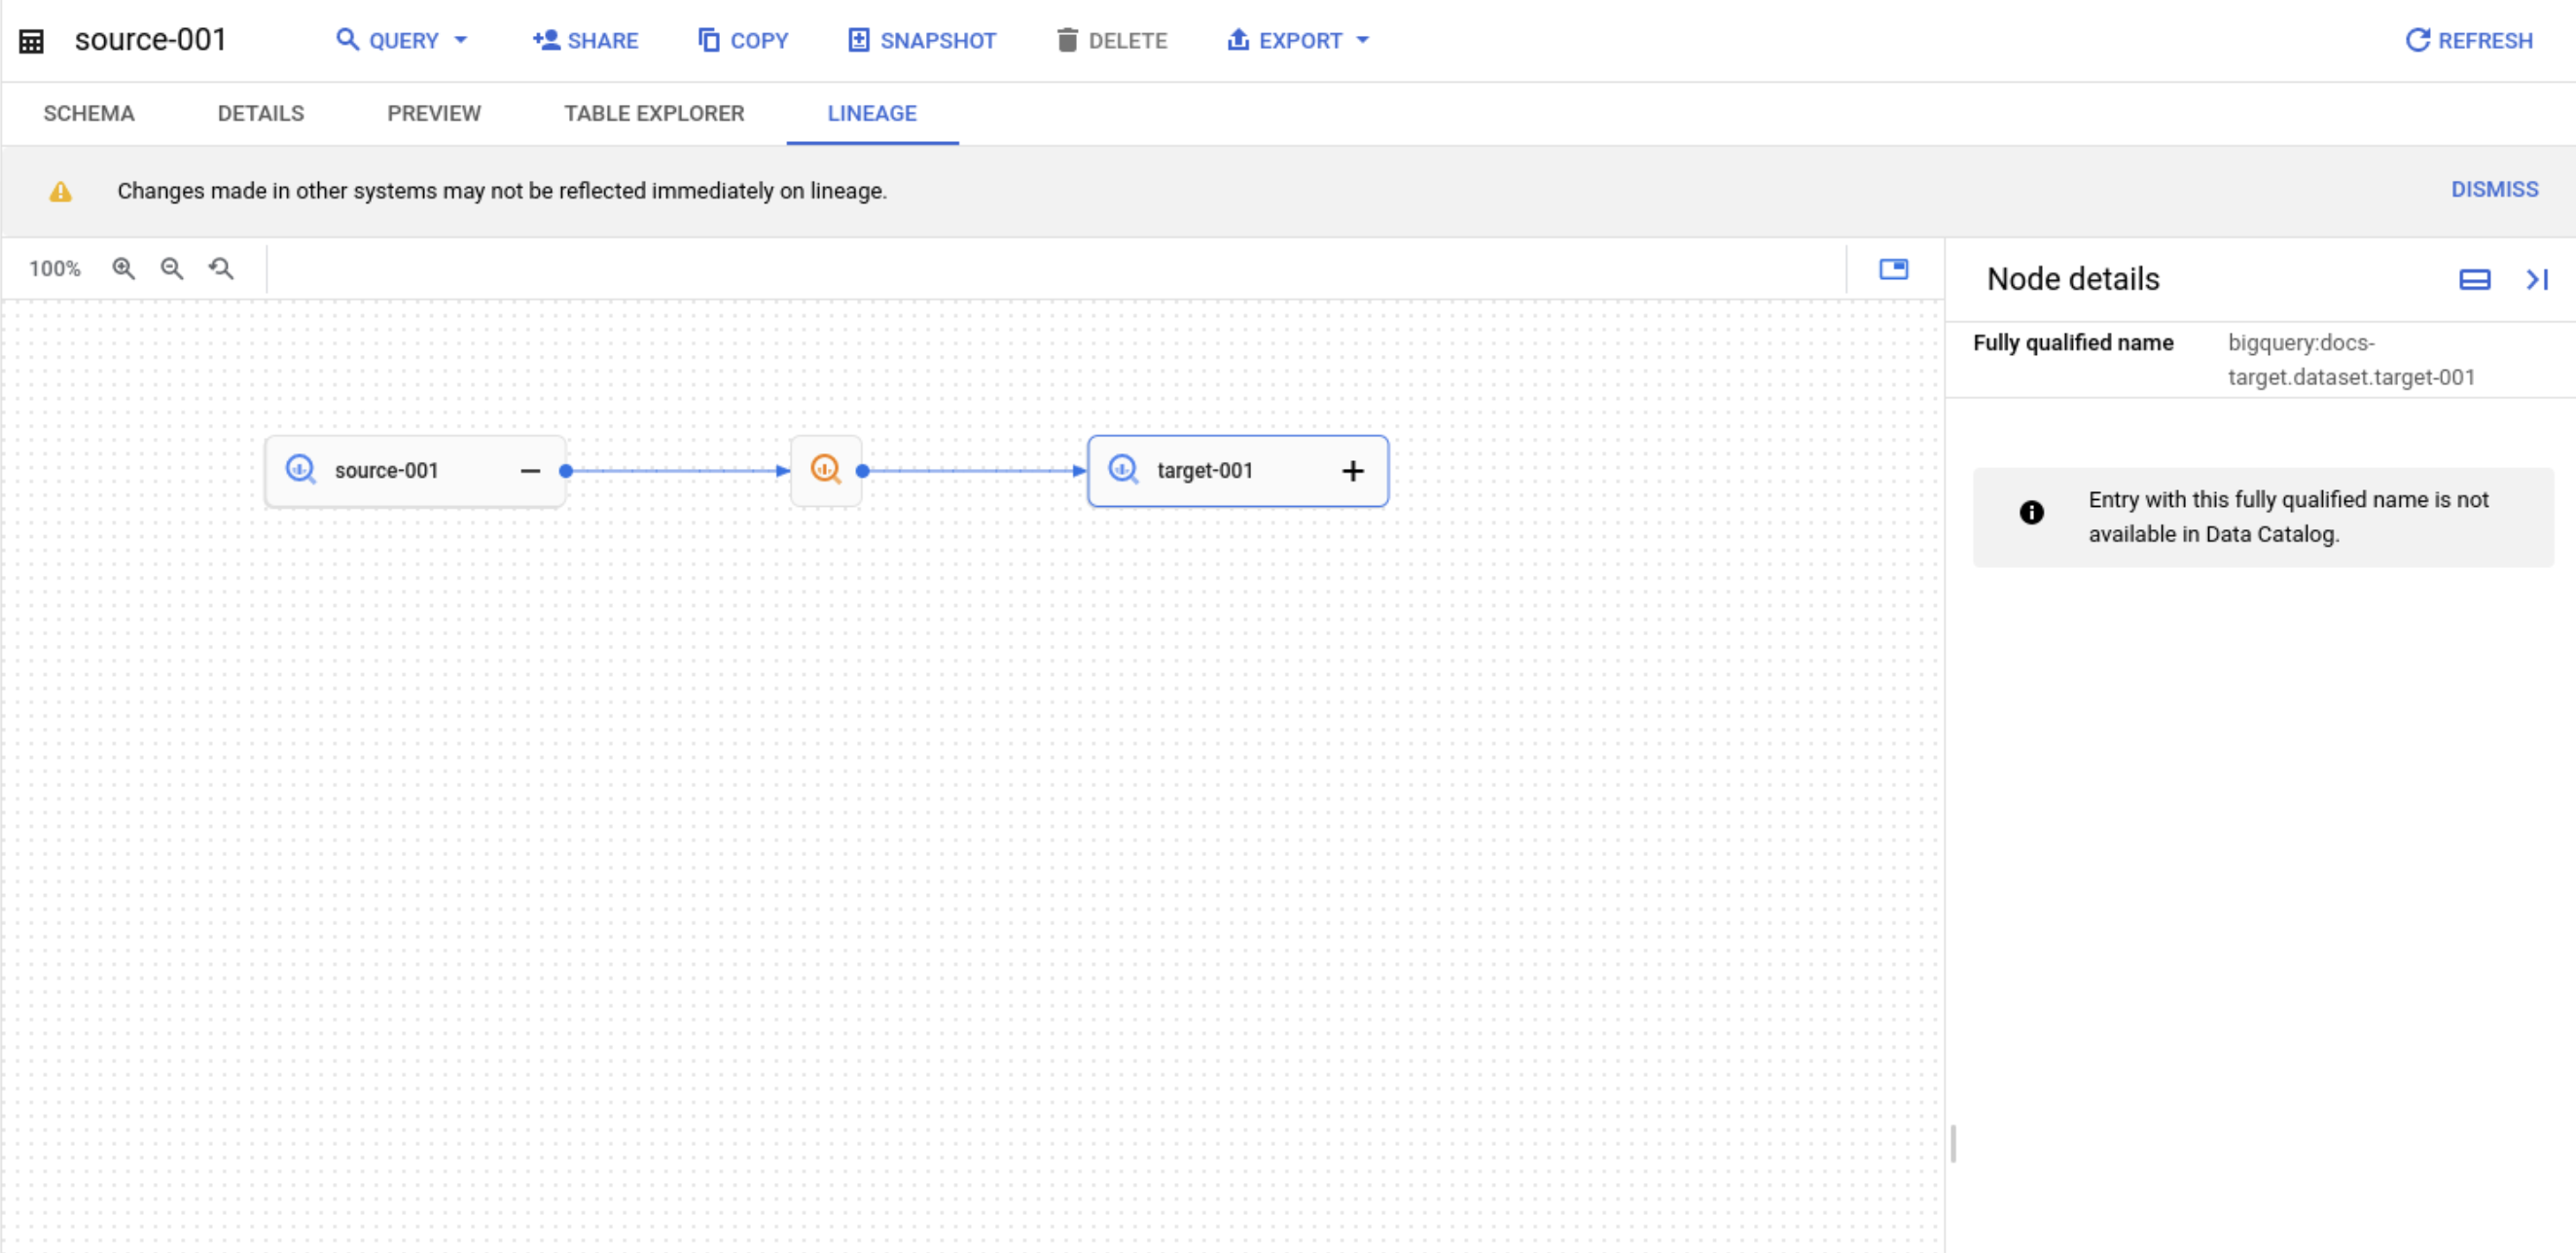Select the SCHEMA tab
The image size is (2576, 1253).
click(90, 113)
